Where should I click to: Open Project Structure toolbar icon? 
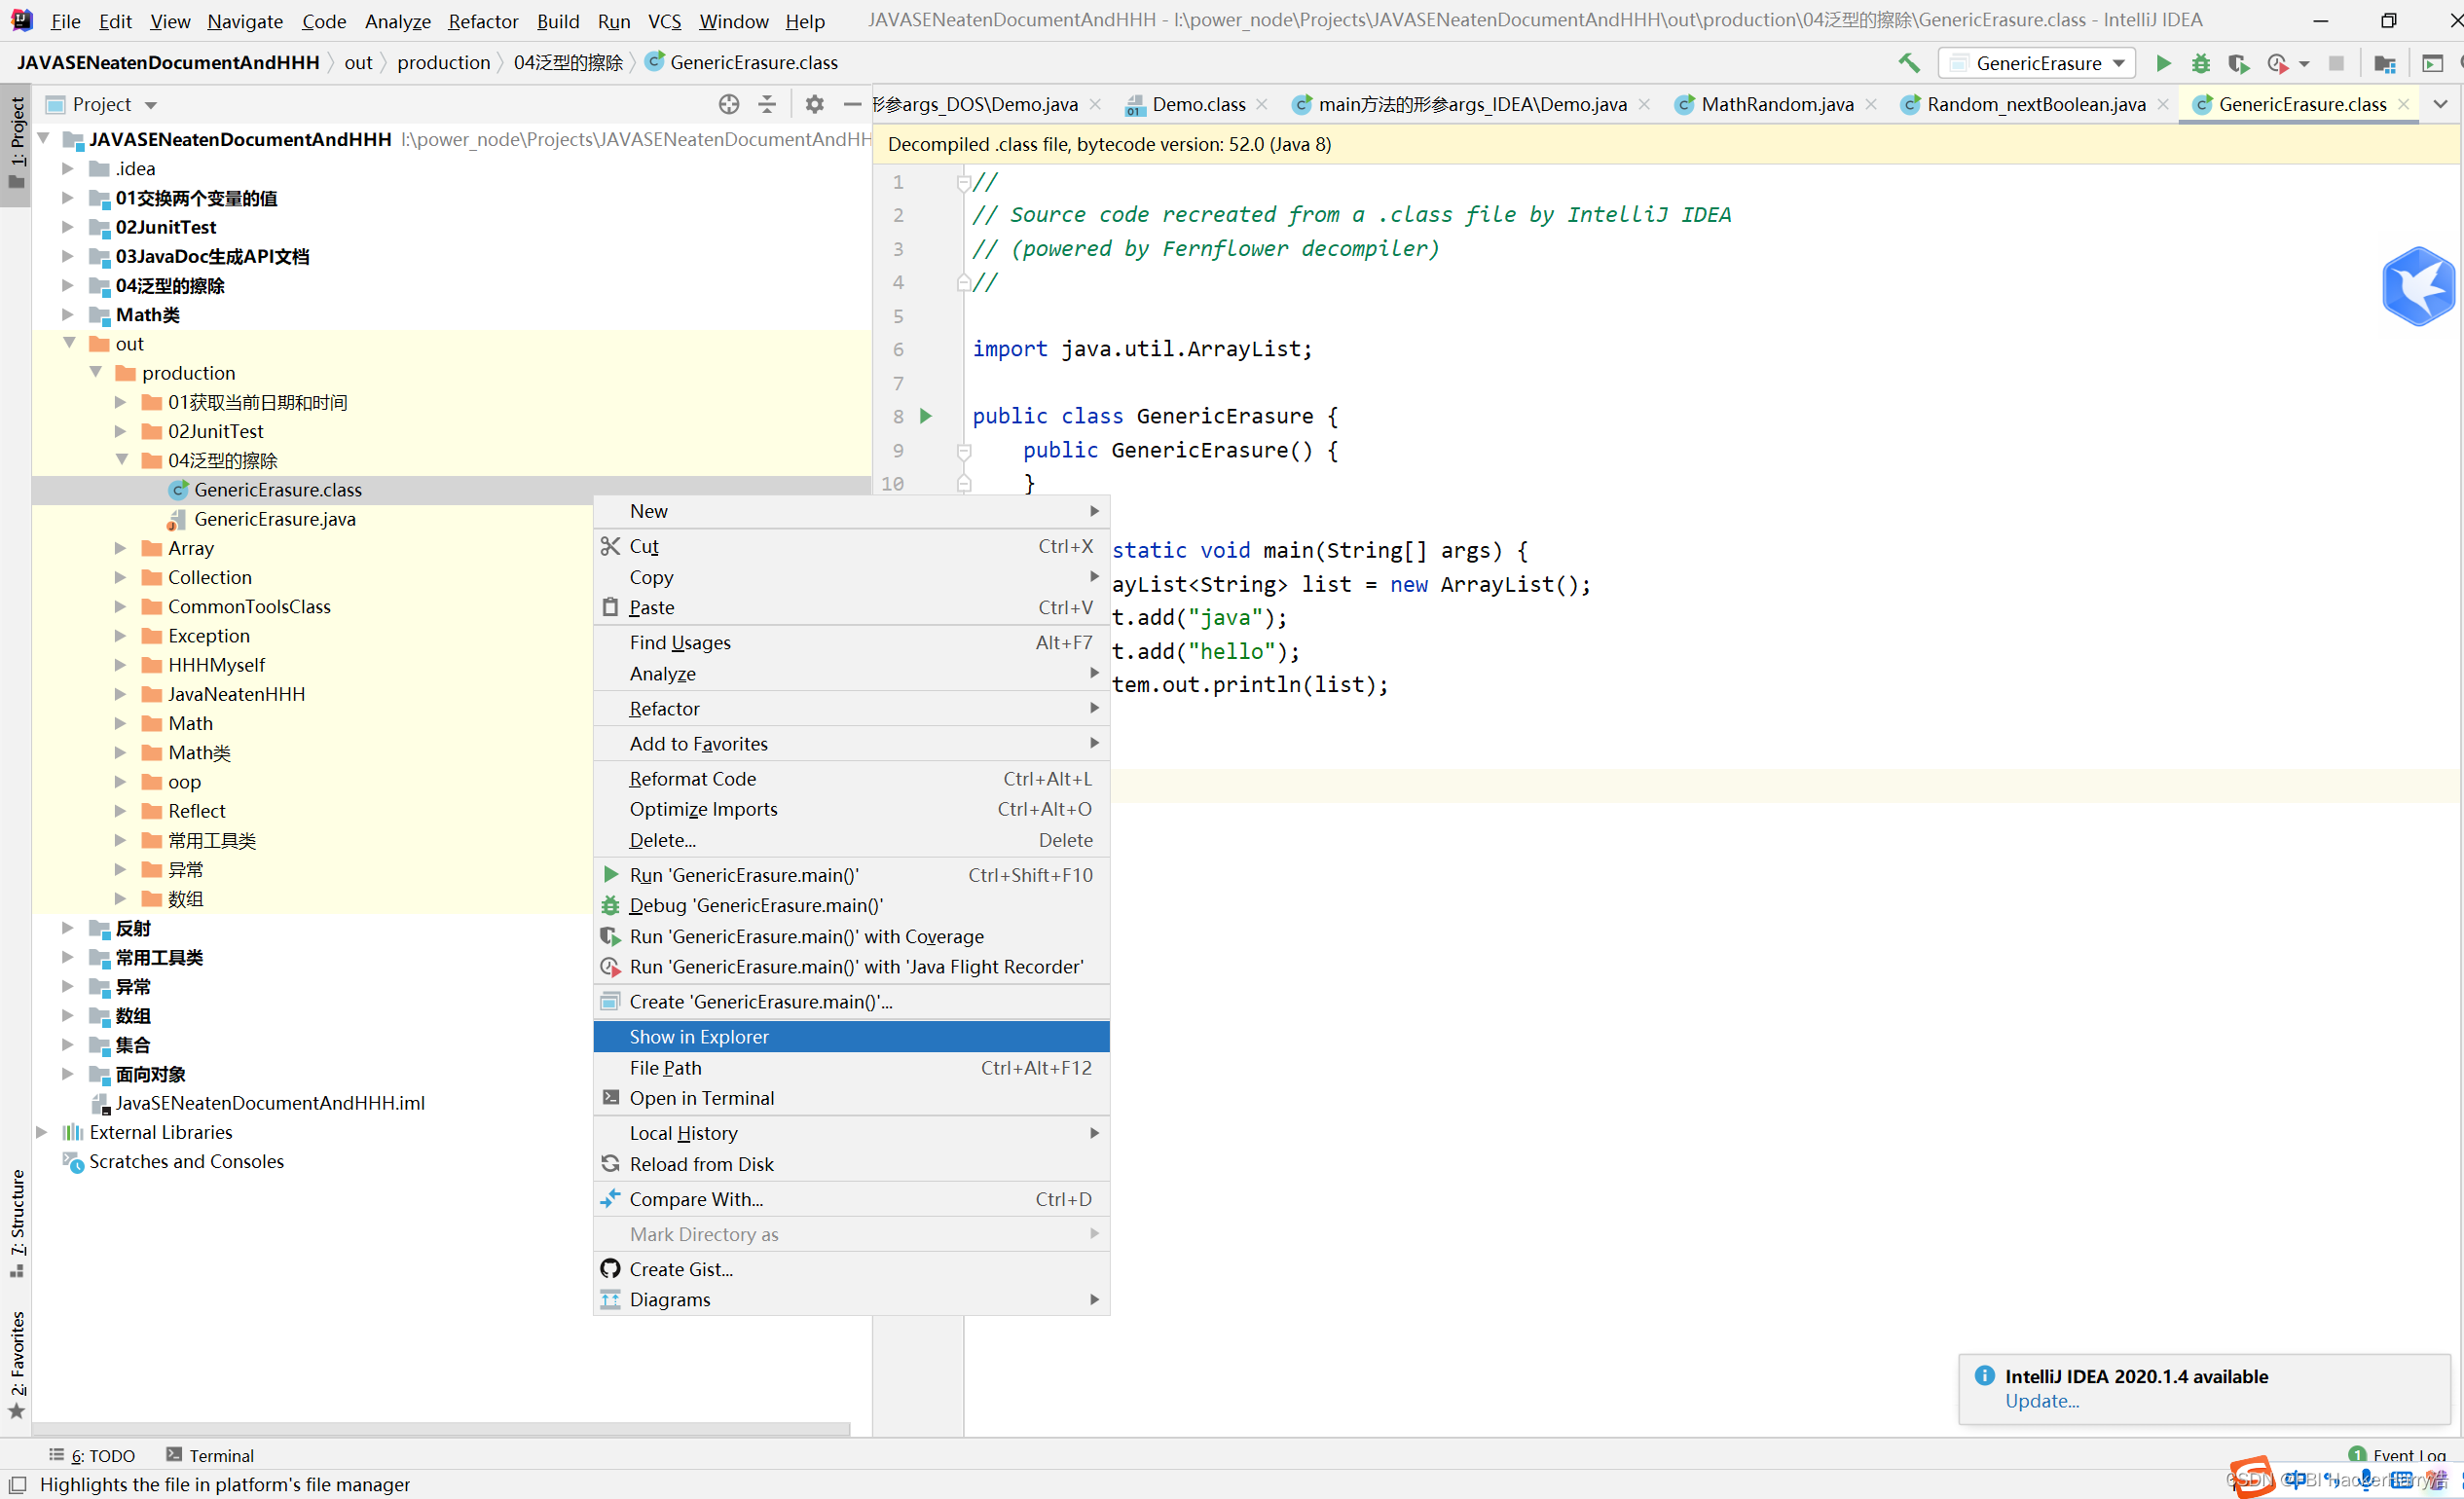tap(2385, 63)
